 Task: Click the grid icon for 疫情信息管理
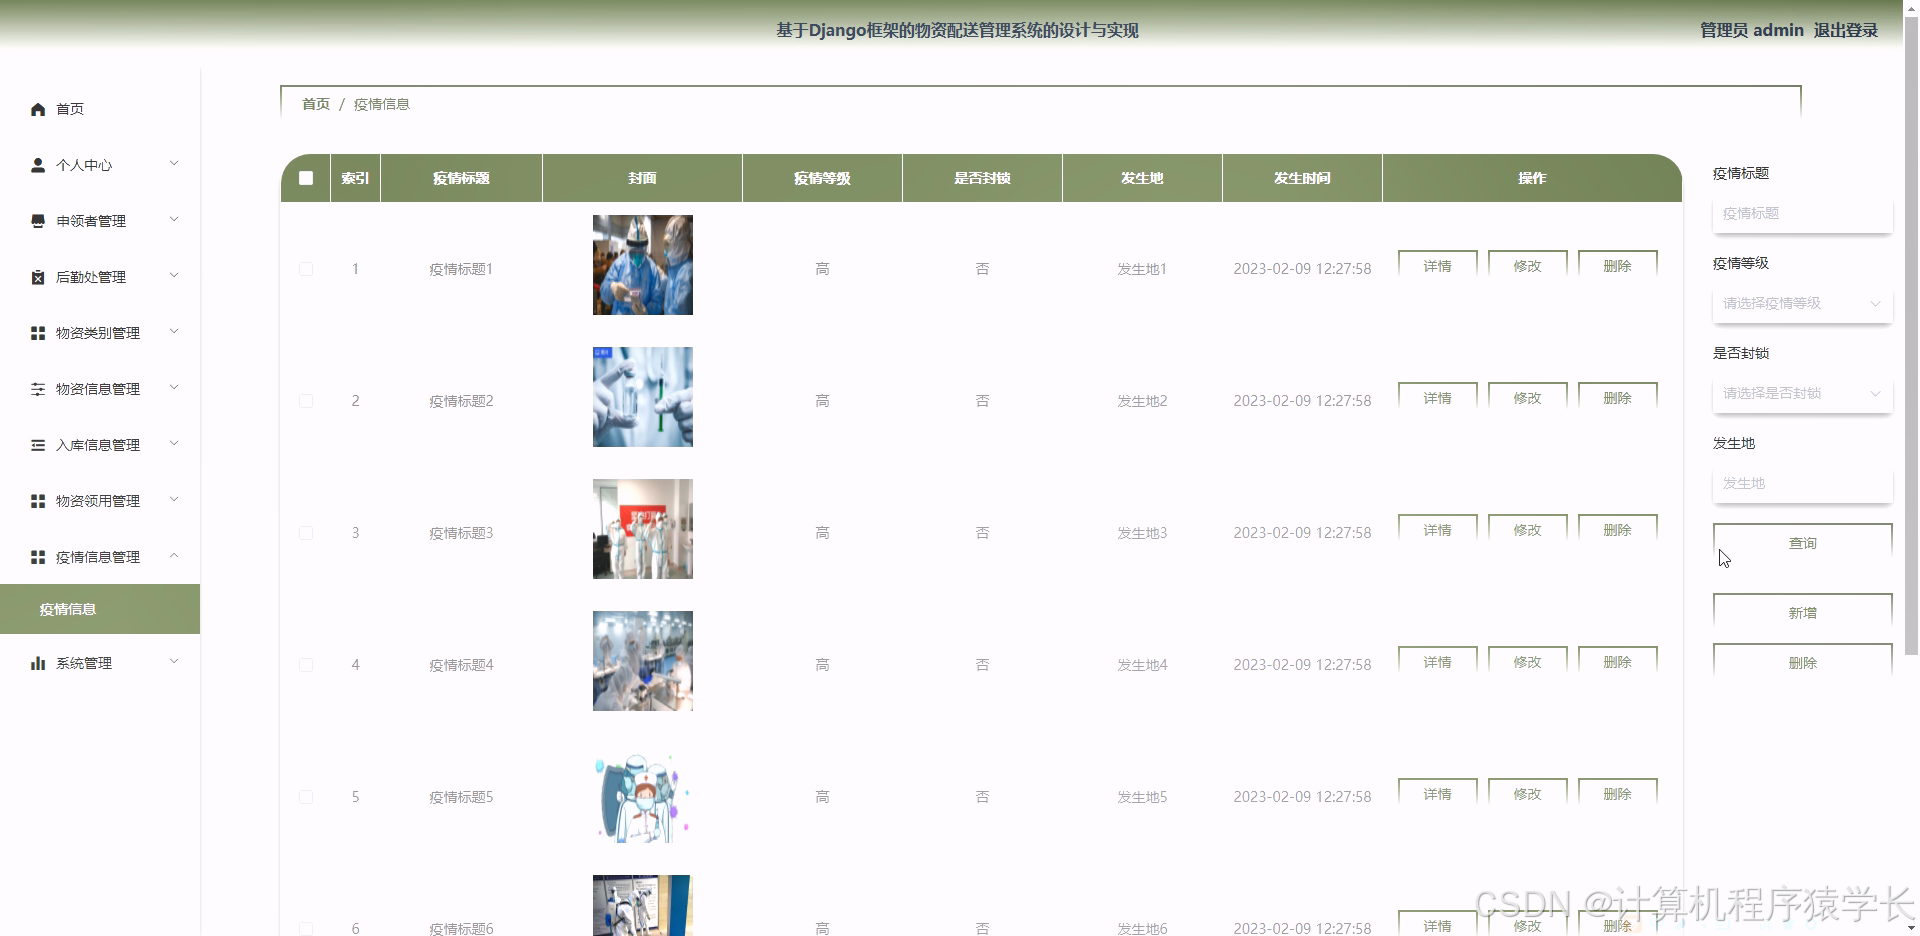[x=38, y=557]
